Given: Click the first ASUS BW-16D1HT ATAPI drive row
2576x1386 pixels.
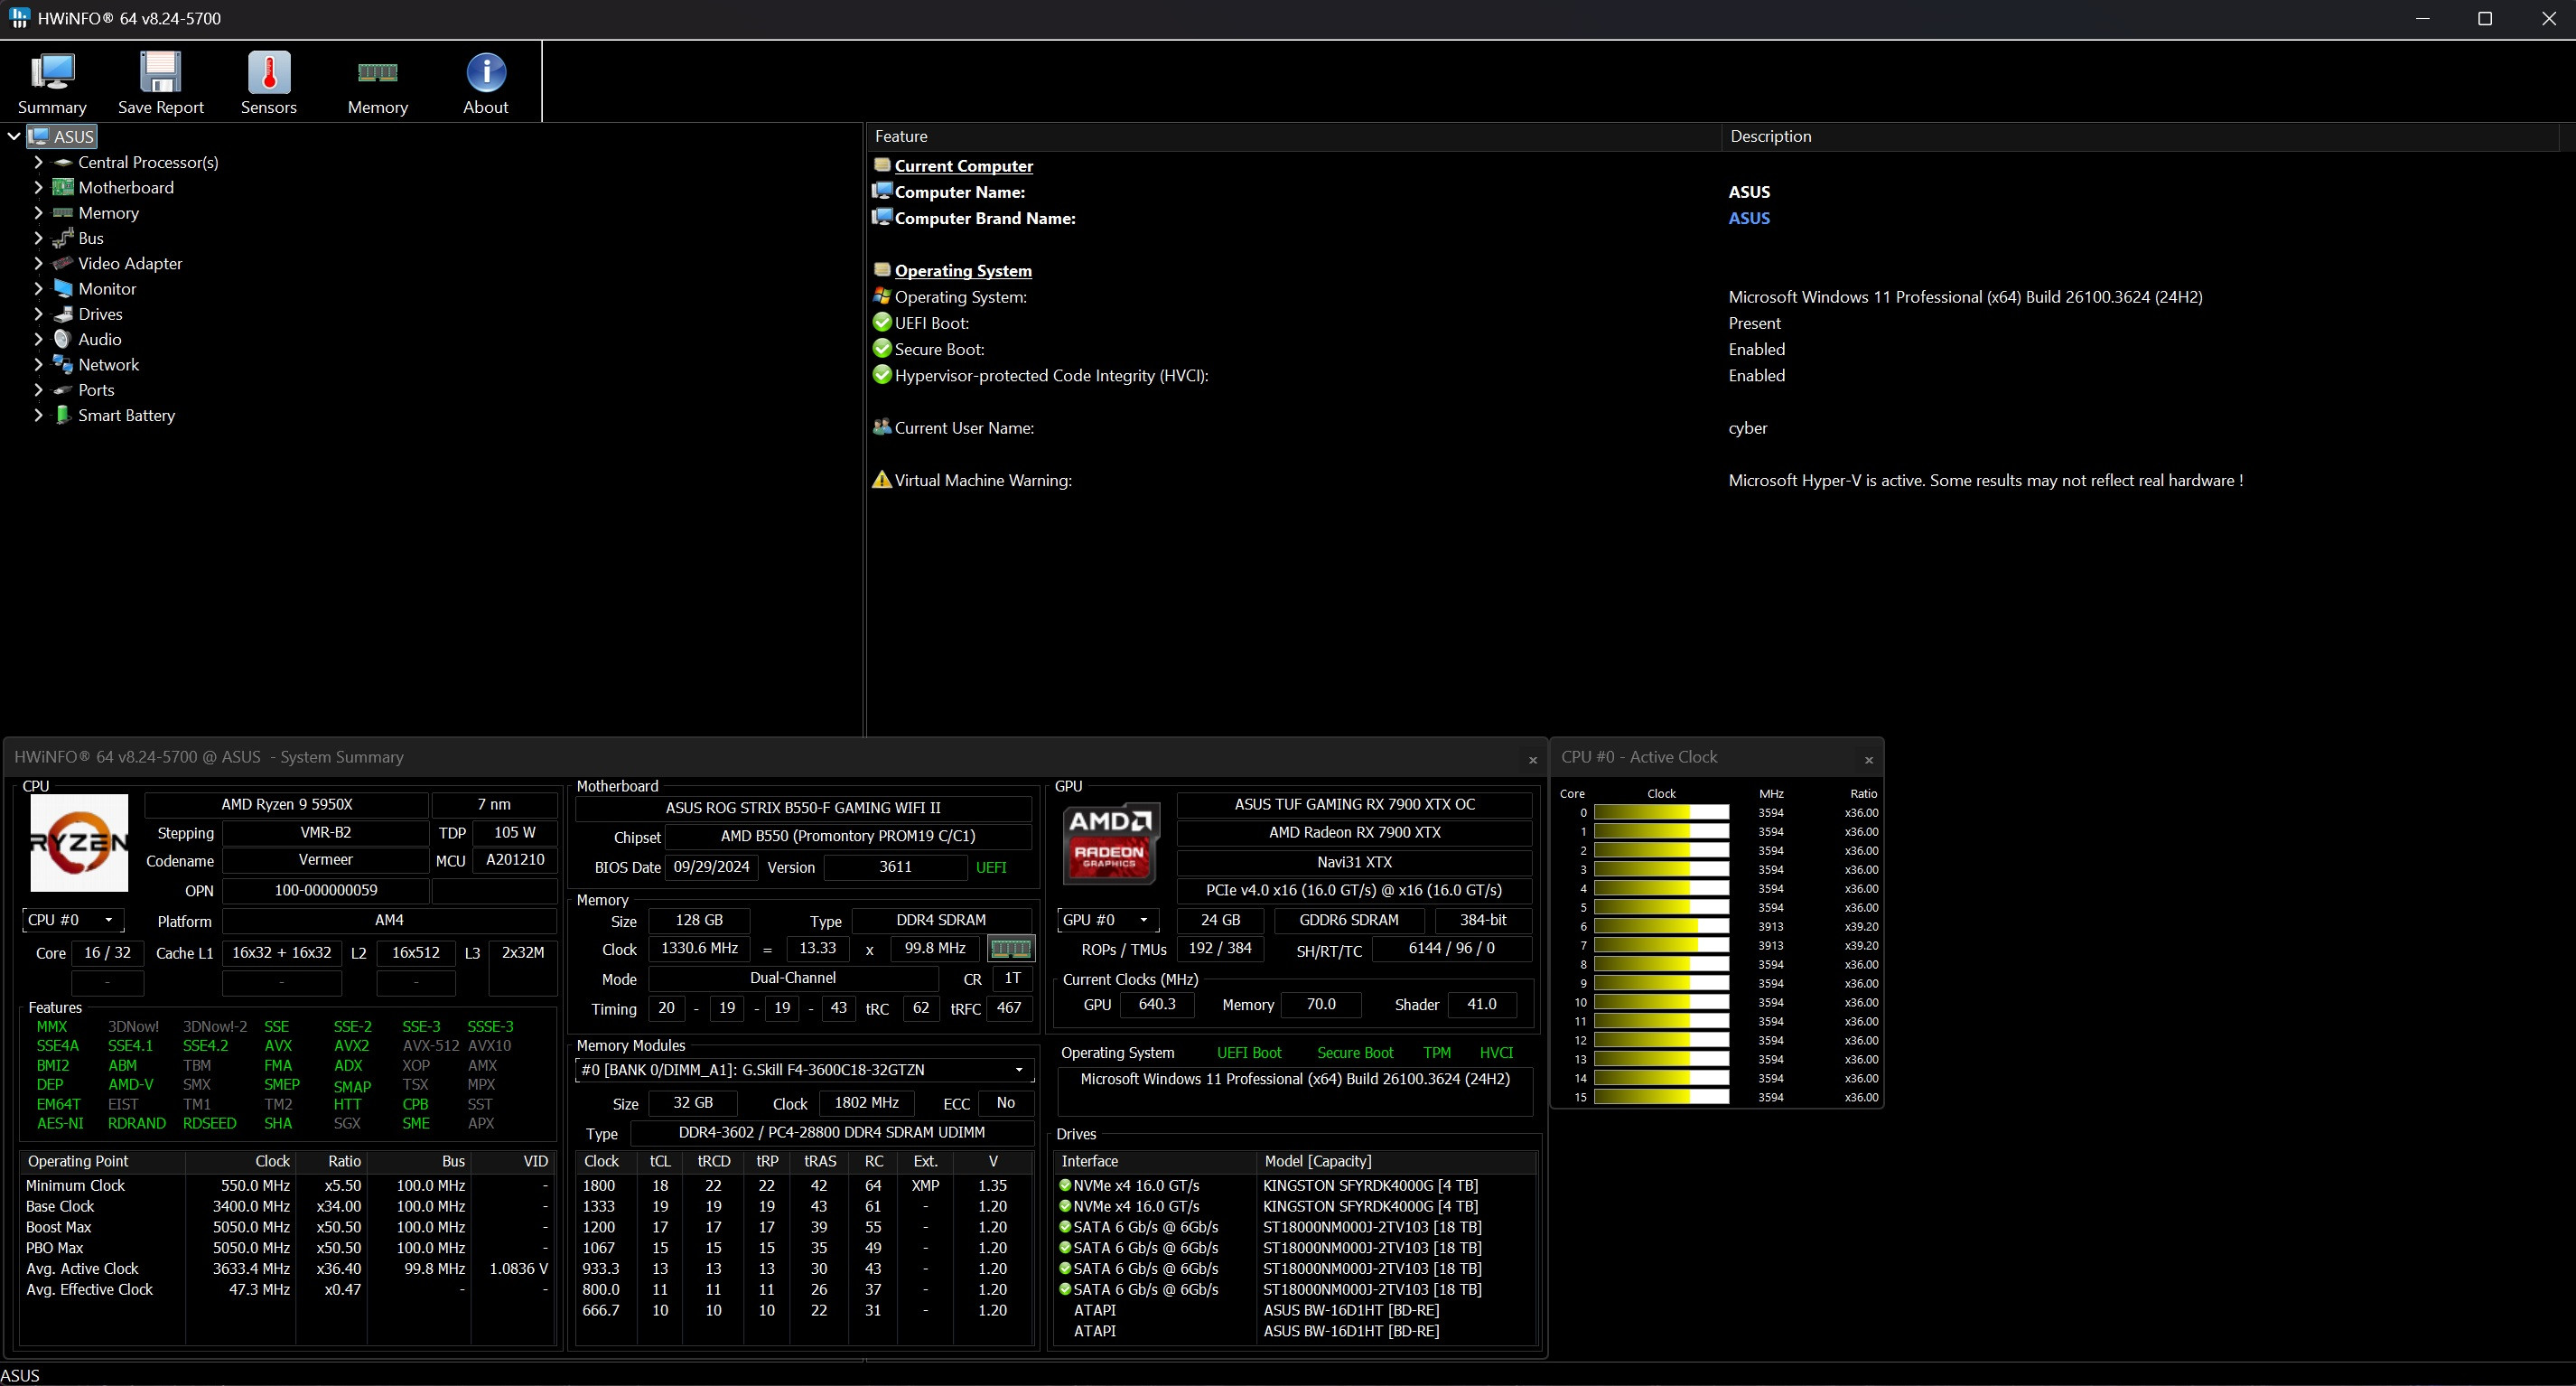Looking at the screenshot, I should tap(1295, 1310).
